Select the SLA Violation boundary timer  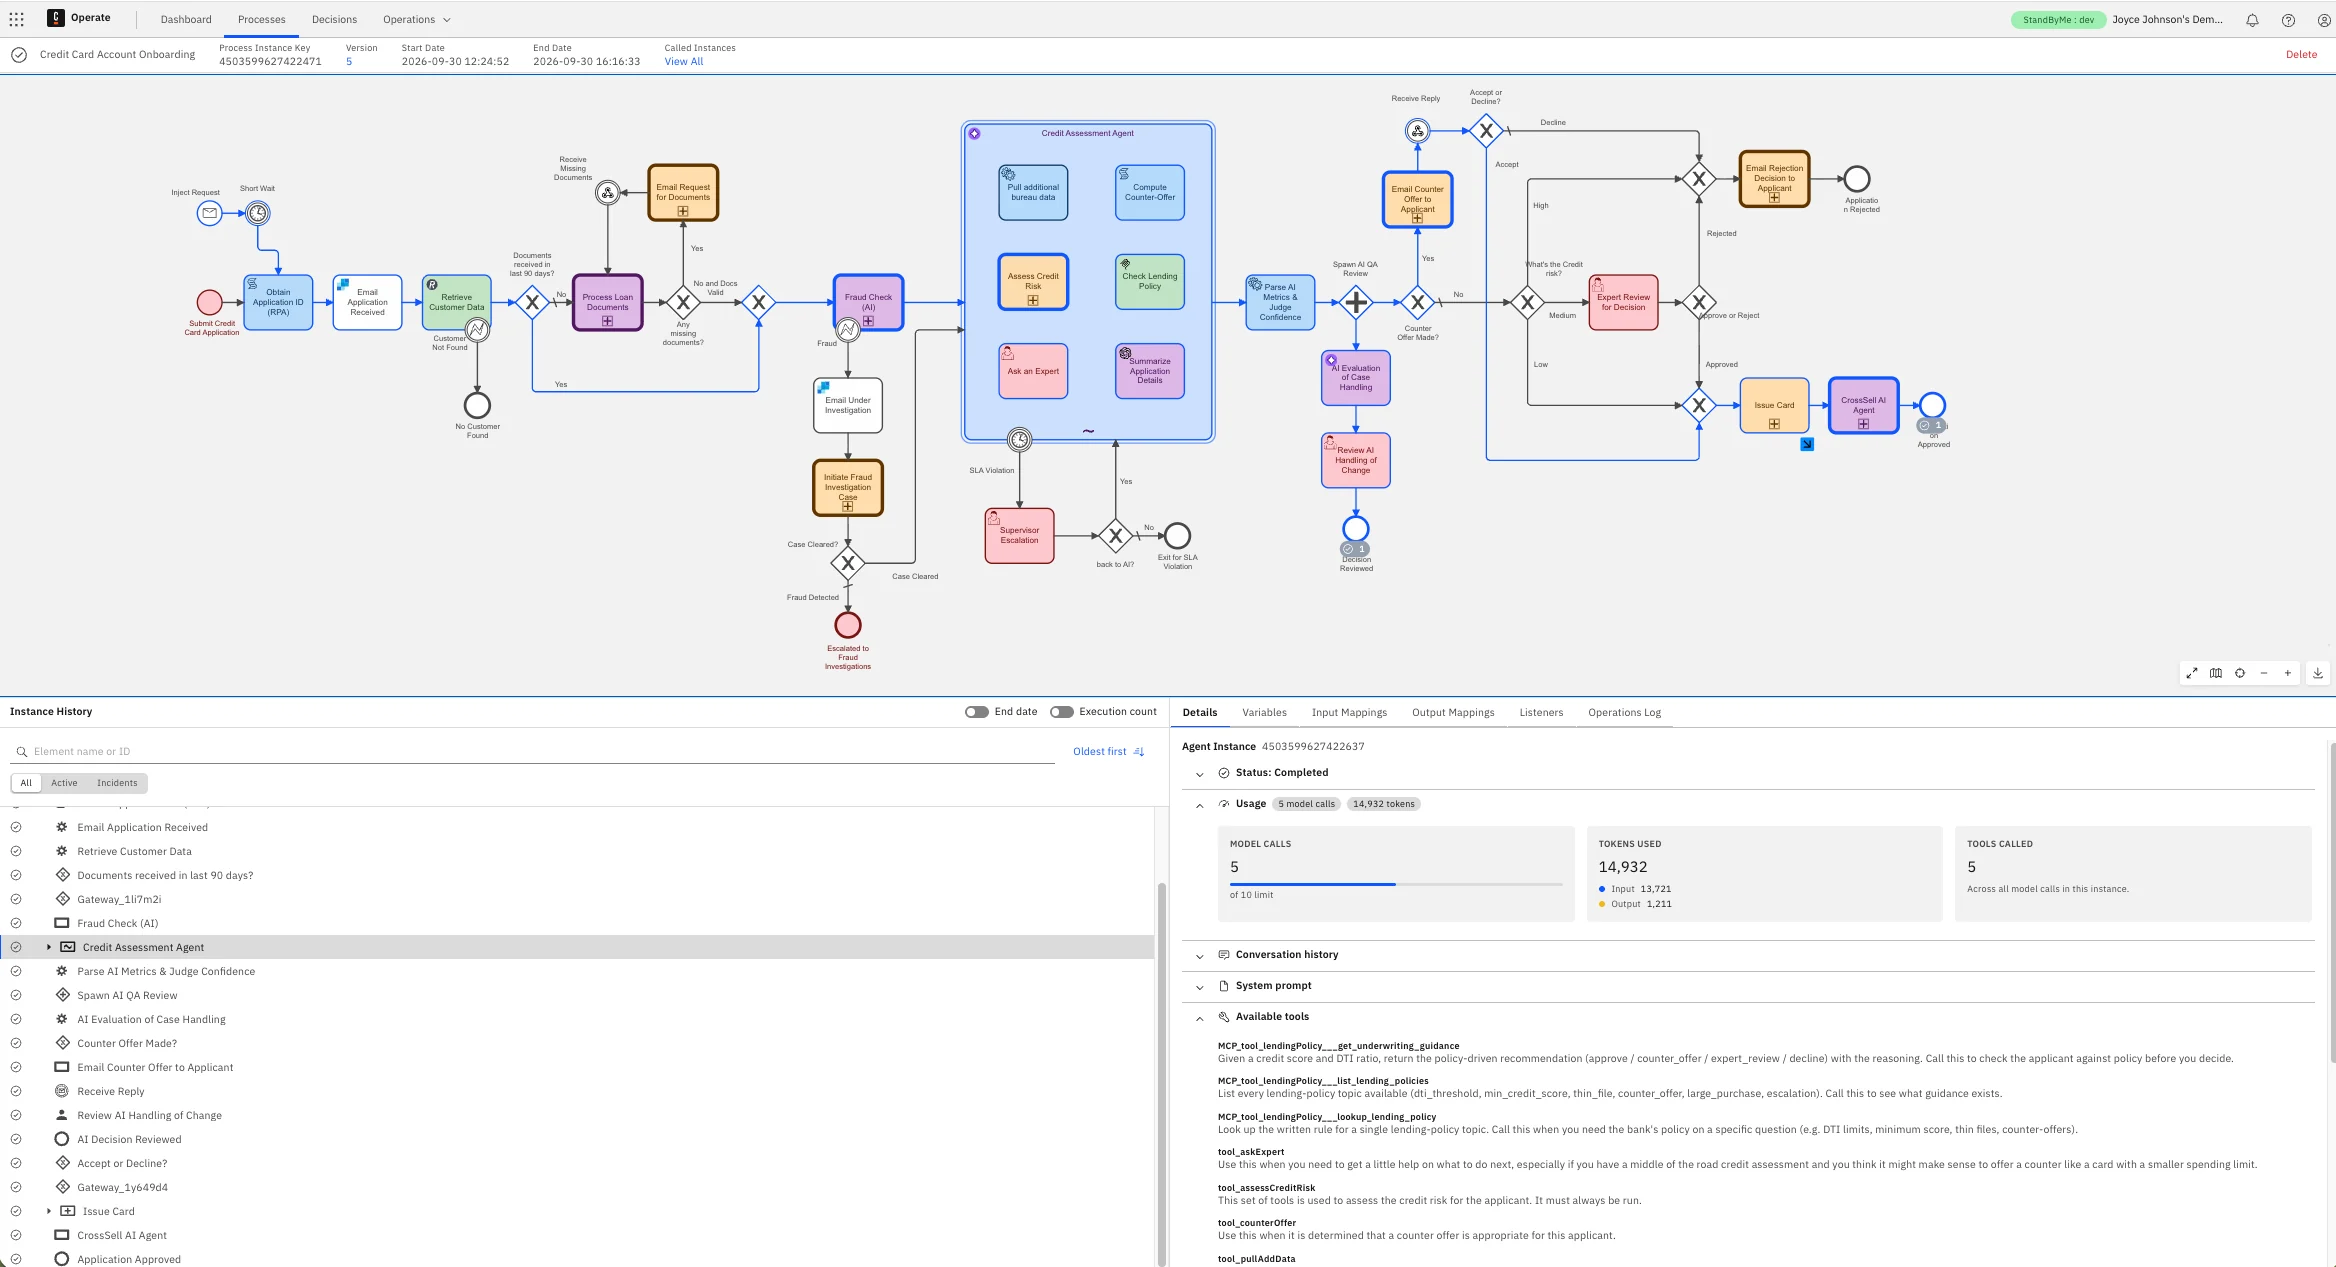[x=1019, y=440]
